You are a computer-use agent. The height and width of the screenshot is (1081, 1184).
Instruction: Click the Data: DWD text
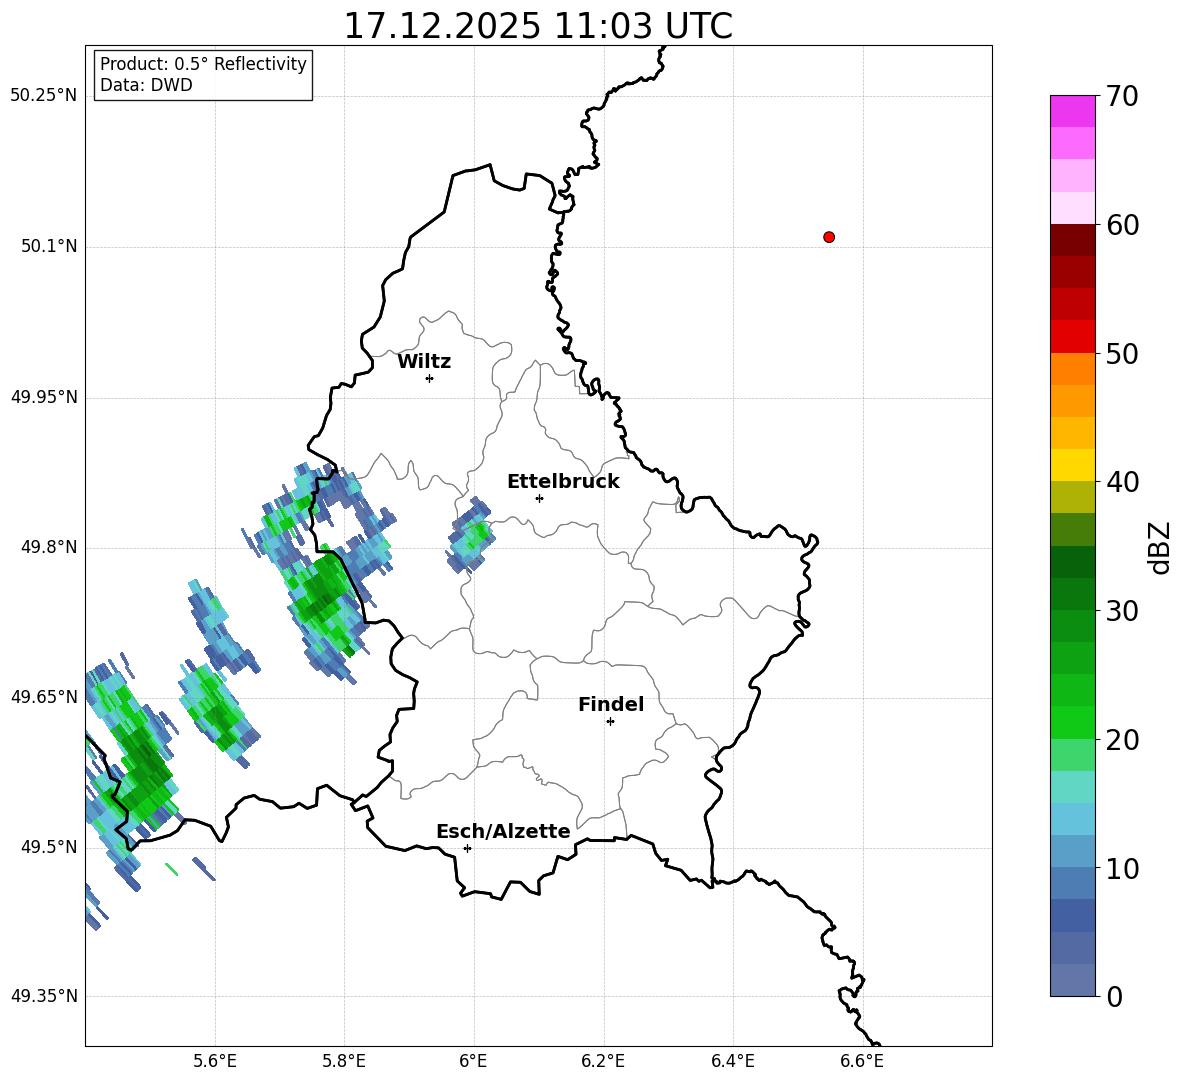[146, 85]
